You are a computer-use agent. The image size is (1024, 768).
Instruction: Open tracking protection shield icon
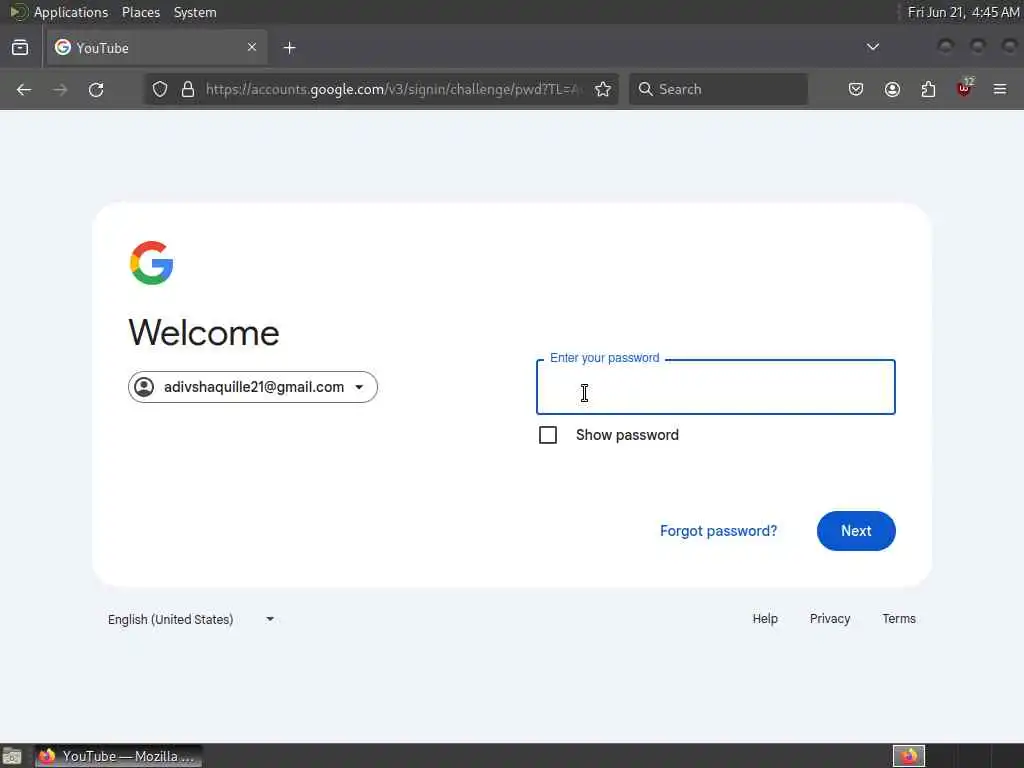160,89
